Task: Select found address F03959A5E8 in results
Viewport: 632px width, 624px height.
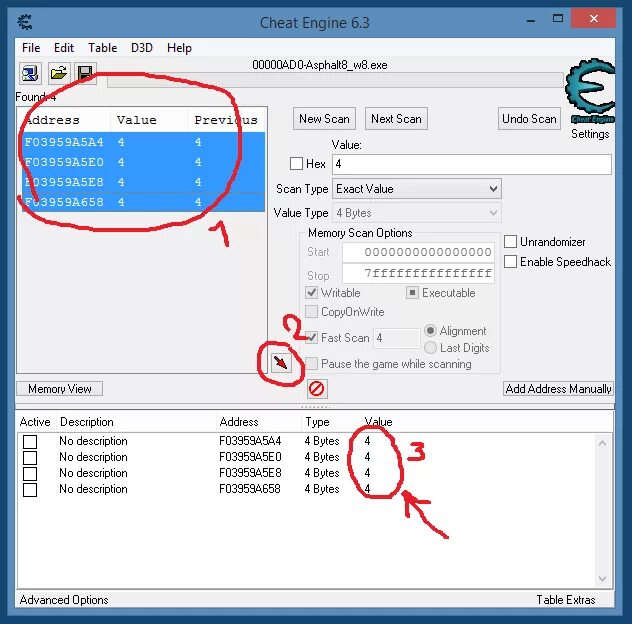Action: click(143, 182)
